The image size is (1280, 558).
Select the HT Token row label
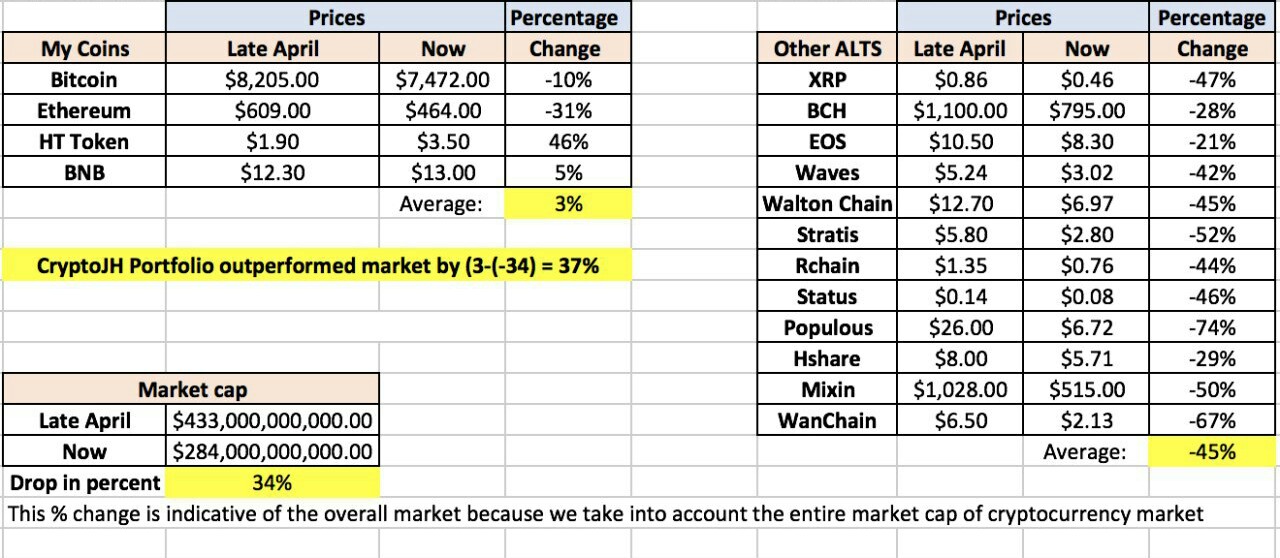(x=84, y=142)
